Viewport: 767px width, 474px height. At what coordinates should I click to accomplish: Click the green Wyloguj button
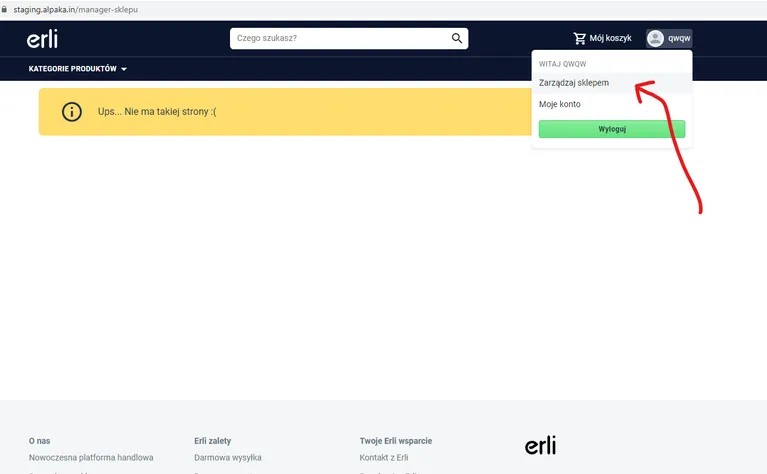point(612,129)
